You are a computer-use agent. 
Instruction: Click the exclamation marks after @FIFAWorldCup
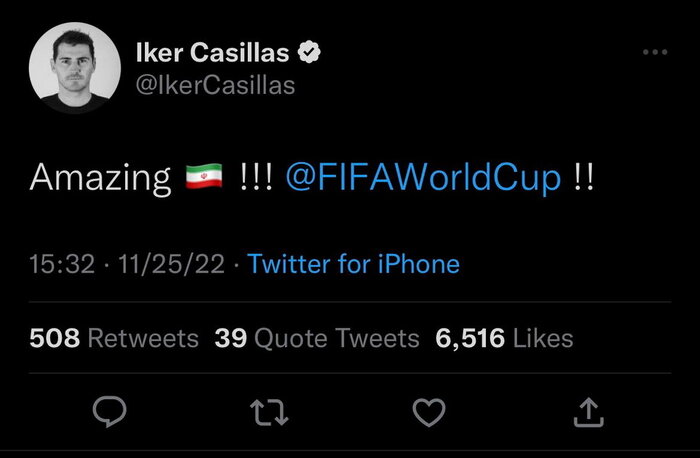pyautogui.click(x=585, y=179)
